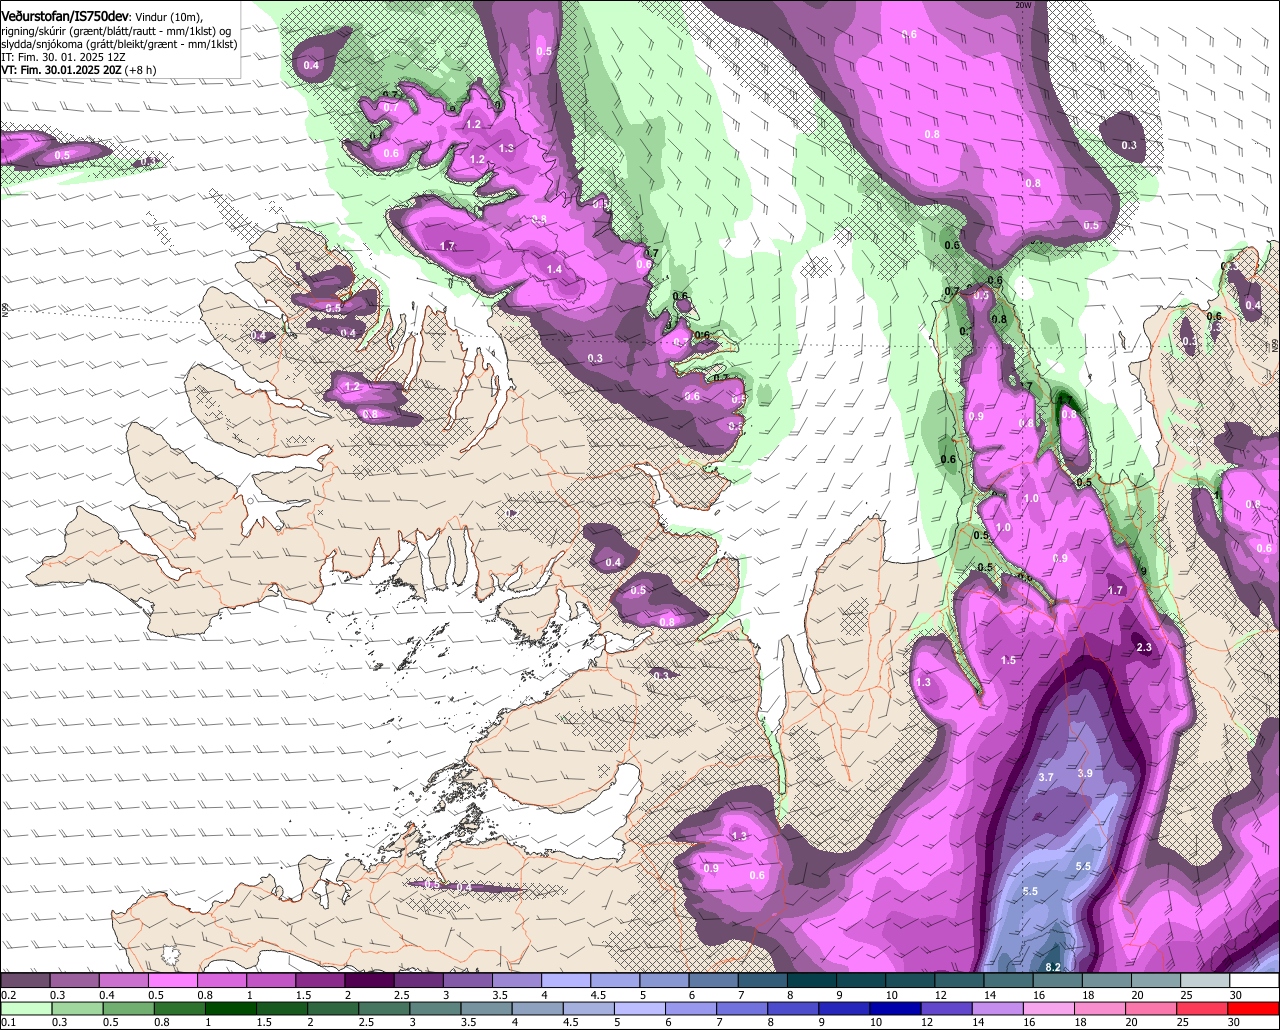Select the darkest purple snow-scale swatch starting at 2
The image size is (1280, 1030).
click(x=369, y=980)
